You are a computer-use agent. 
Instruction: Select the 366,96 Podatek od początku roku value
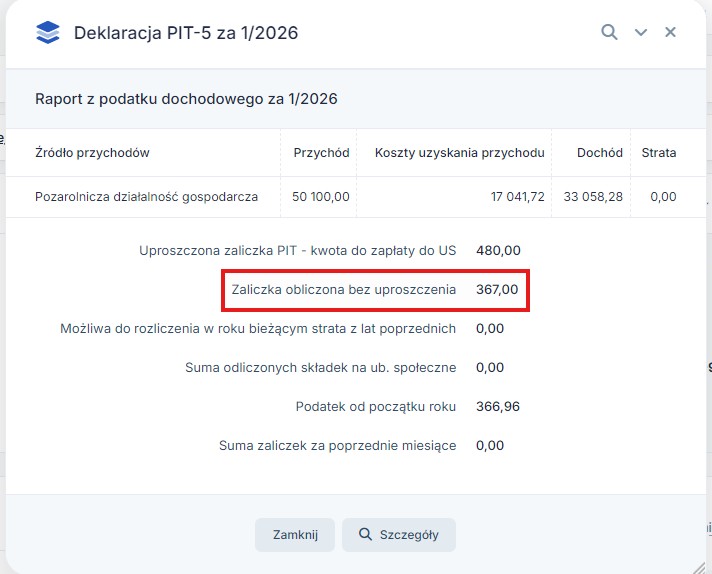click(x=498, y=406)
